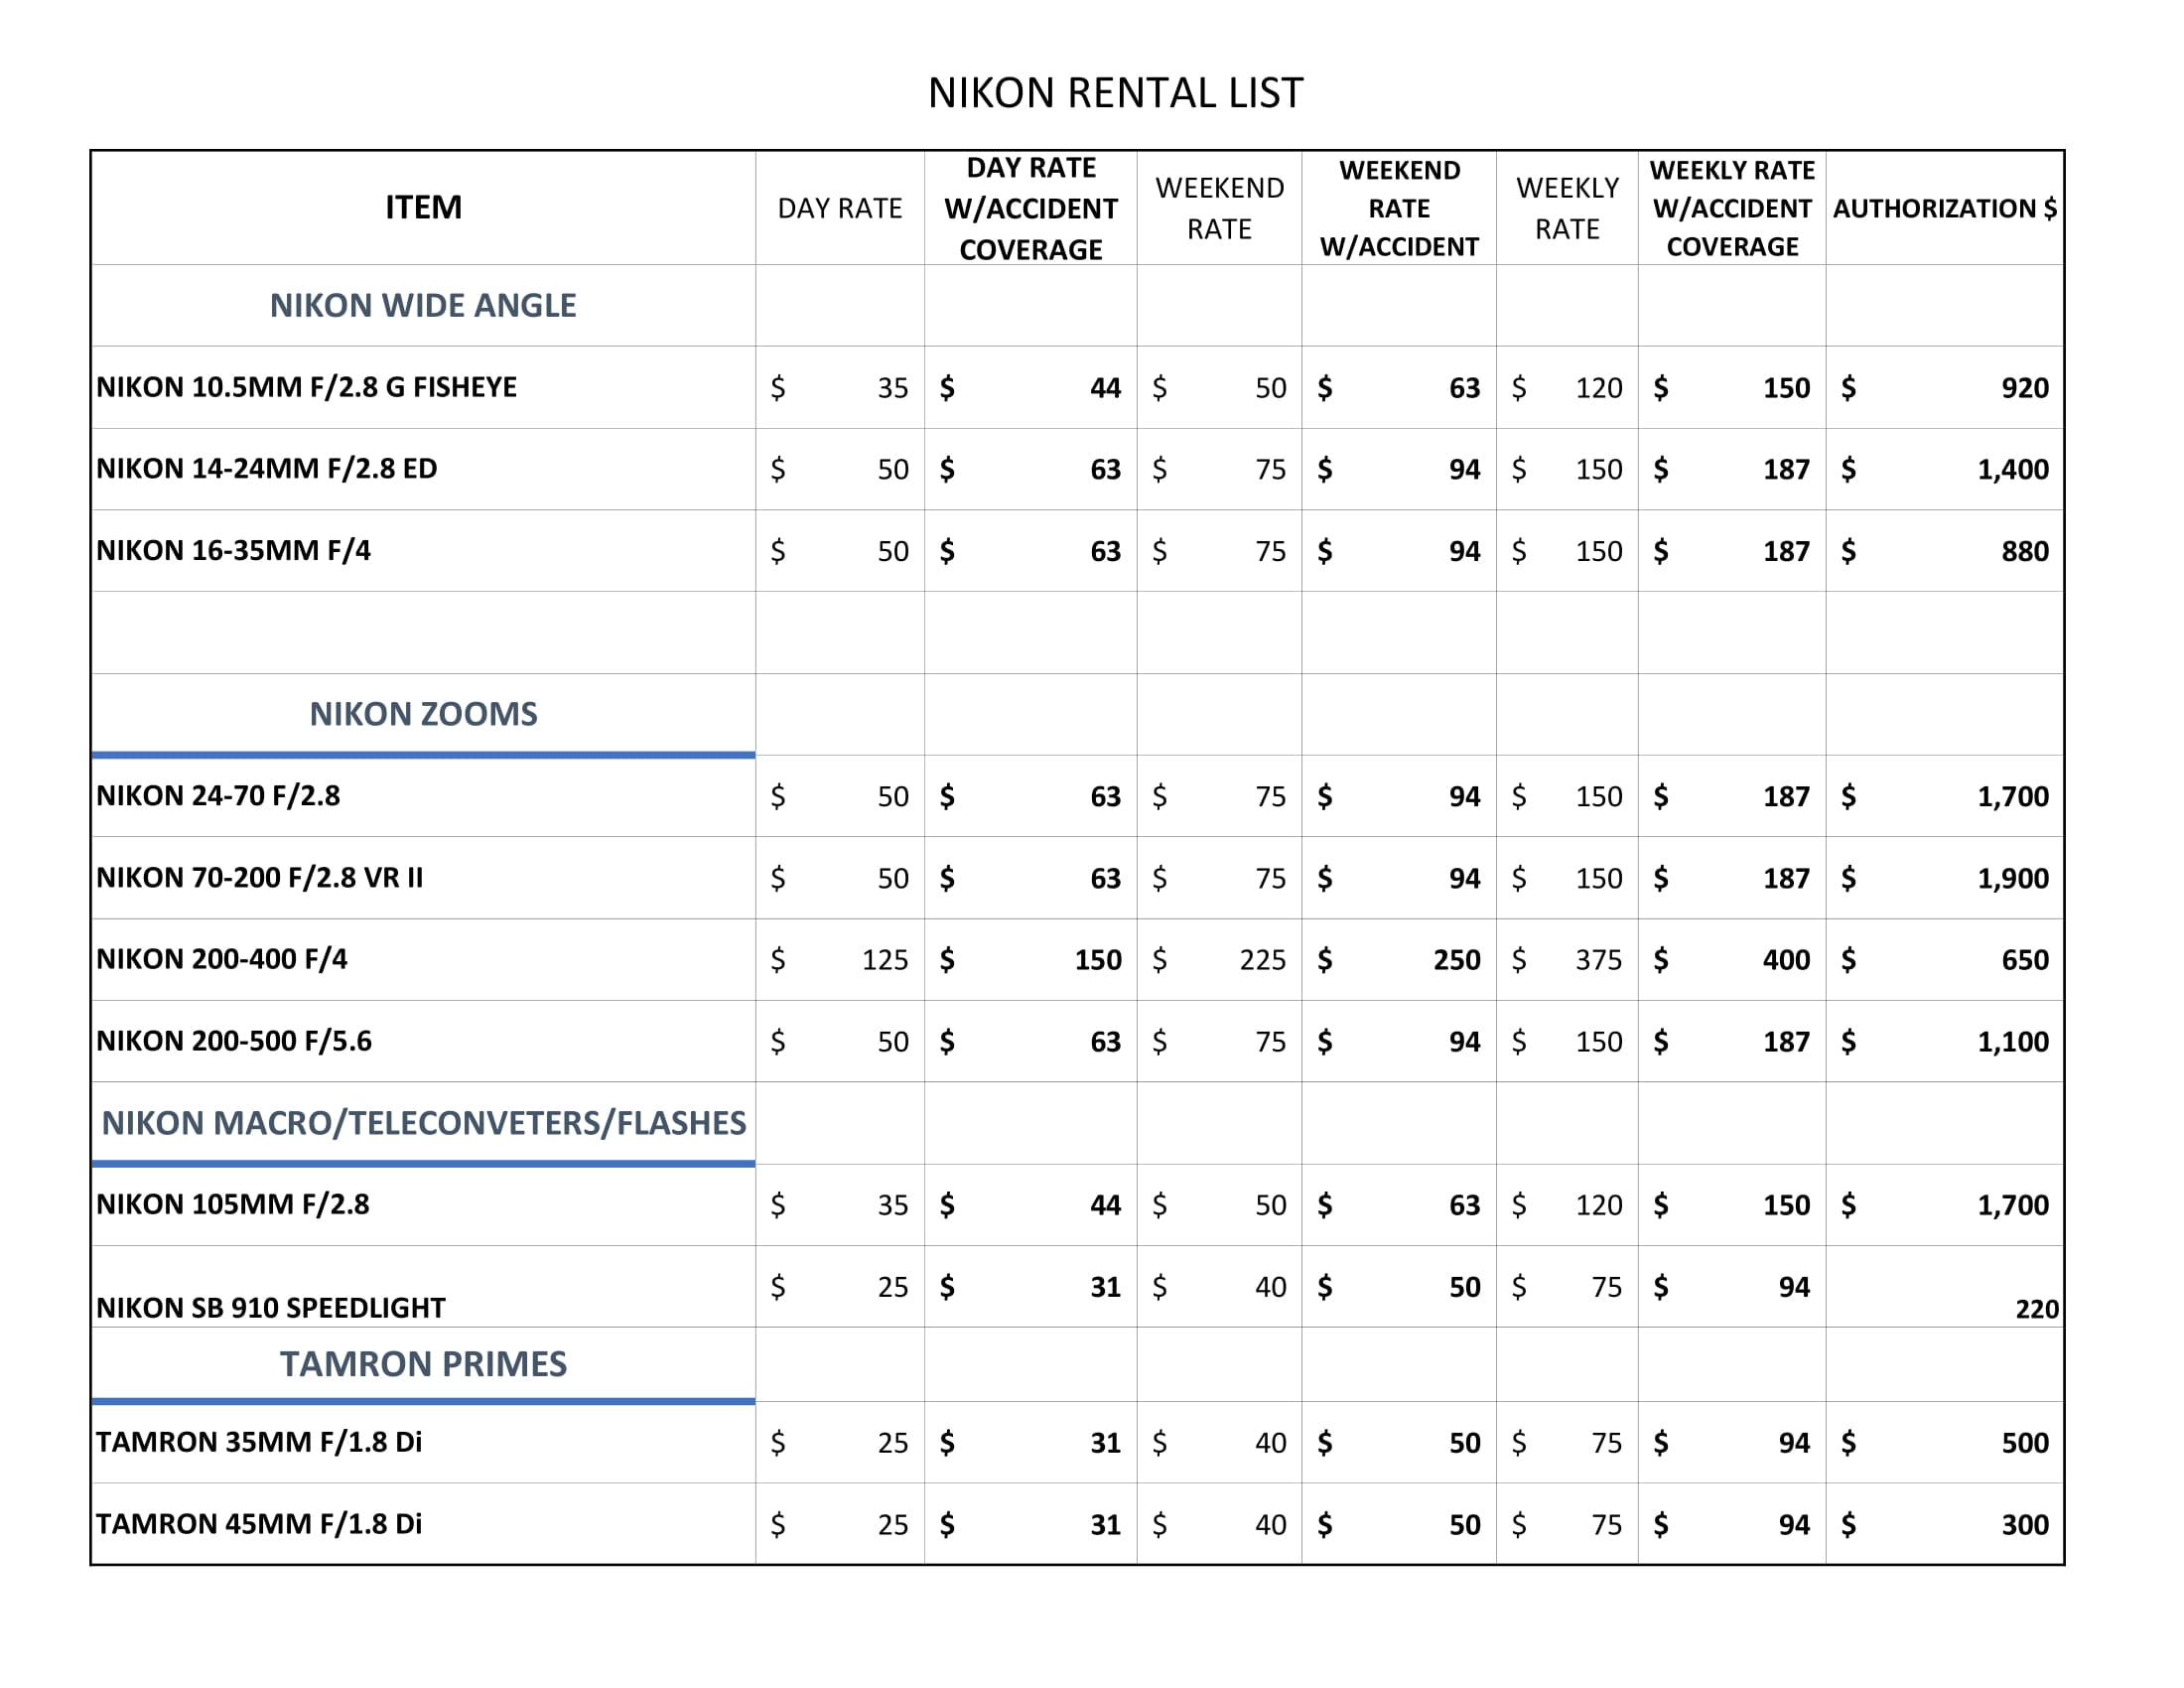This screenshot has height=1688, width=2184.
Task: Select the NIKON 24-70 F/2.8 item
Action: coord(218,796)
